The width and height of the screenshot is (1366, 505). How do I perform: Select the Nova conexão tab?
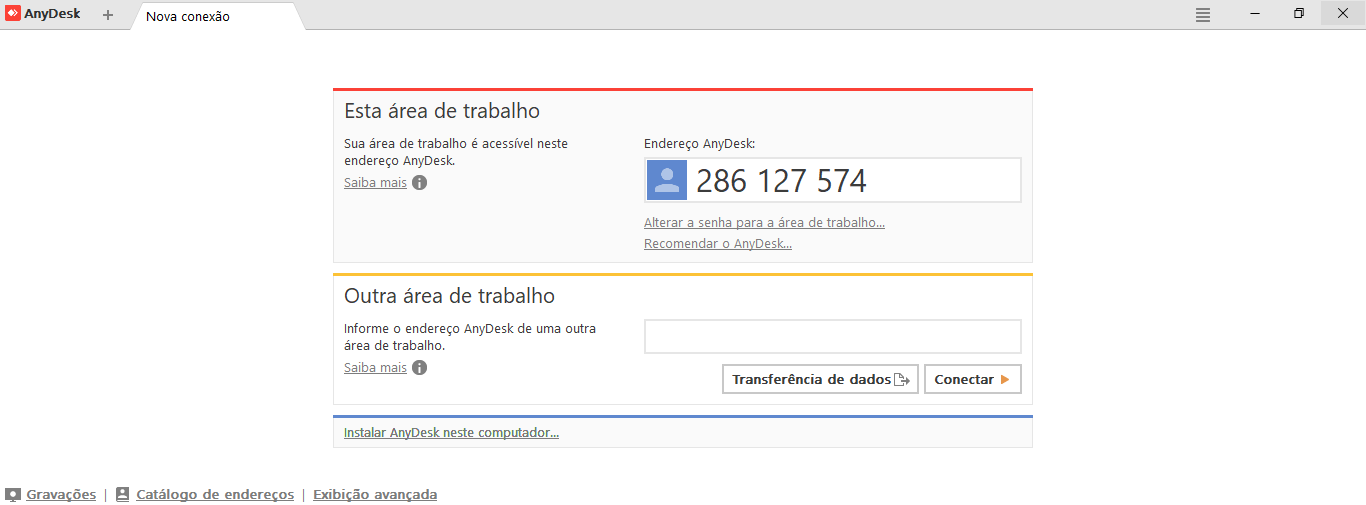coord(188,16)
